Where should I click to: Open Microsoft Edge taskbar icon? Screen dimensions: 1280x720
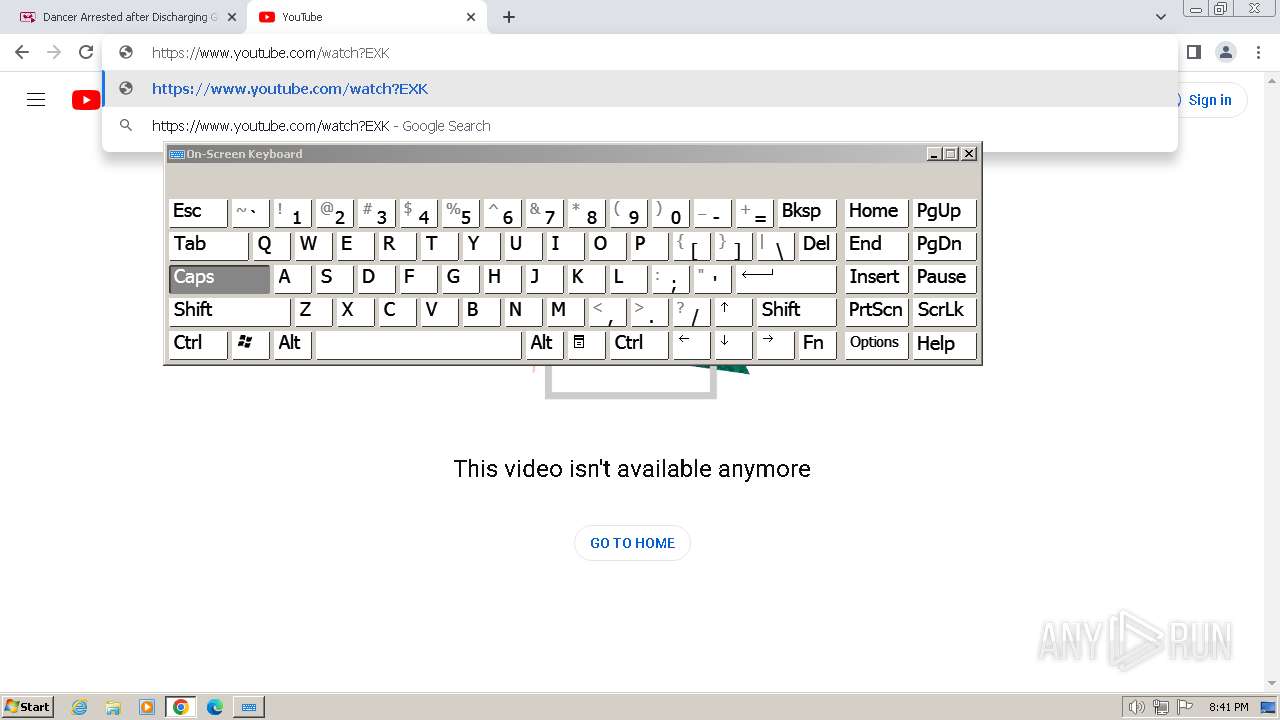coord(215,707)
